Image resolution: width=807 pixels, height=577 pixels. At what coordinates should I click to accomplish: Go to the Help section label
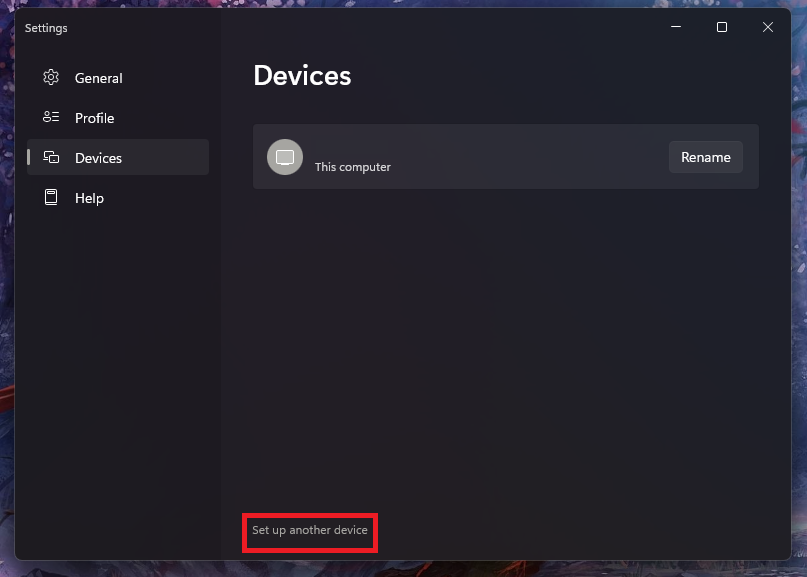89,198
